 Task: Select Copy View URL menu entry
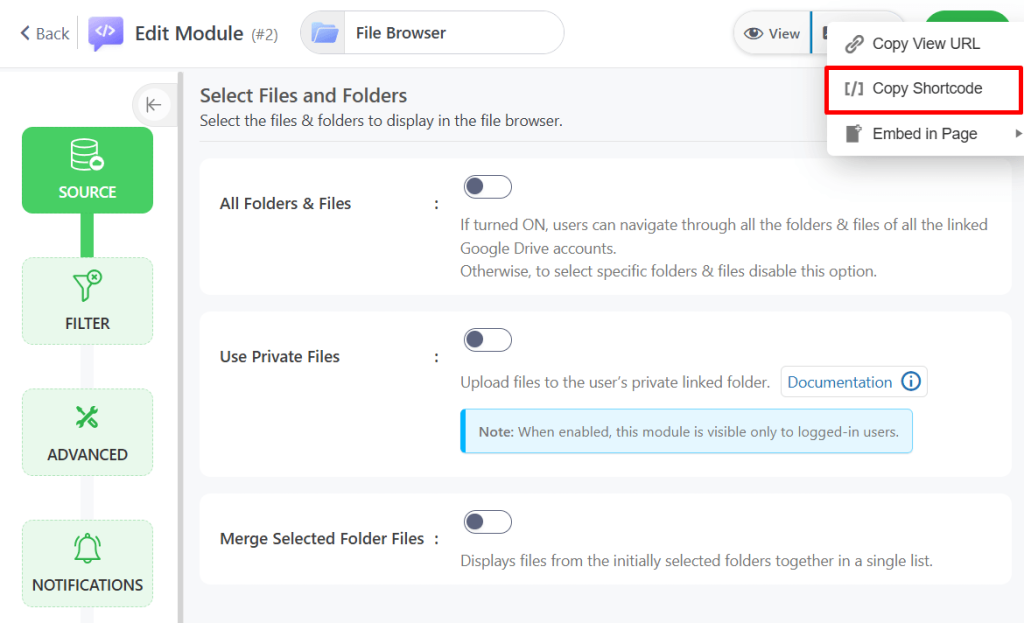[x=925, y=44]
